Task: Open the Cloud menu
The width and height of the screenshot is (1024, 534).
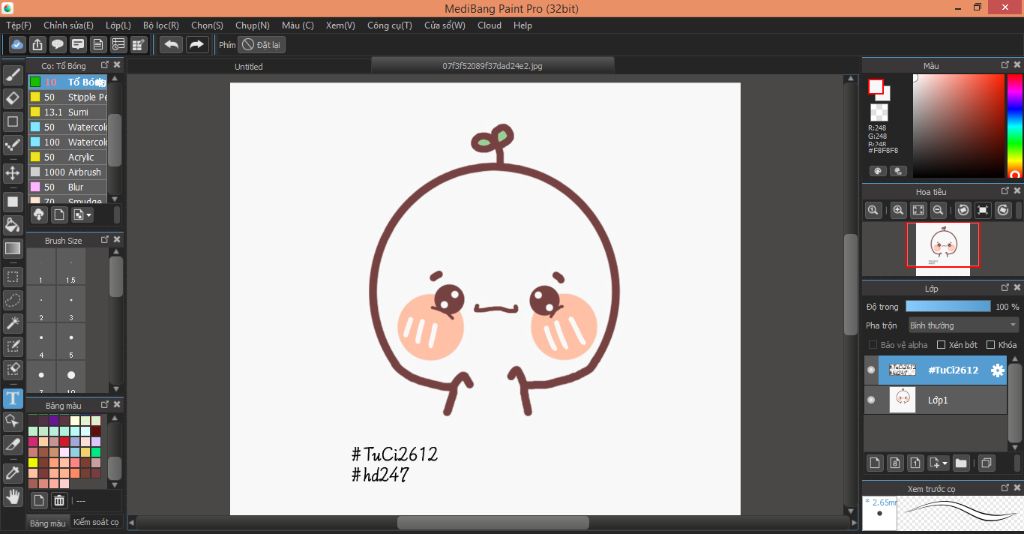Action: click(x=489, y=25)
